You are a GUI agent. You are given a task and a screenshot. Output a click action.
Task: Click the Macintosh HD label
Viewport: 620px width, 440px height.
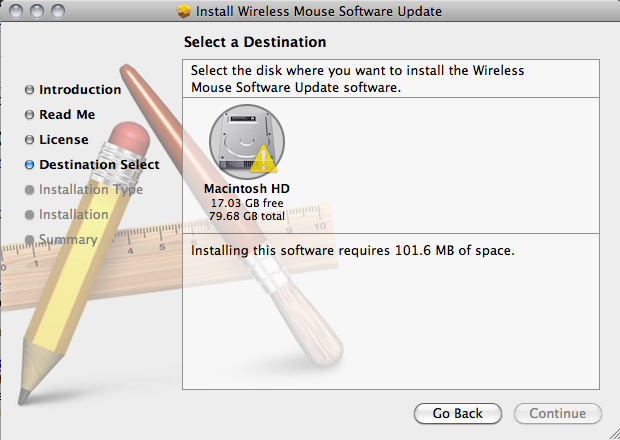[x=247, y=189]
